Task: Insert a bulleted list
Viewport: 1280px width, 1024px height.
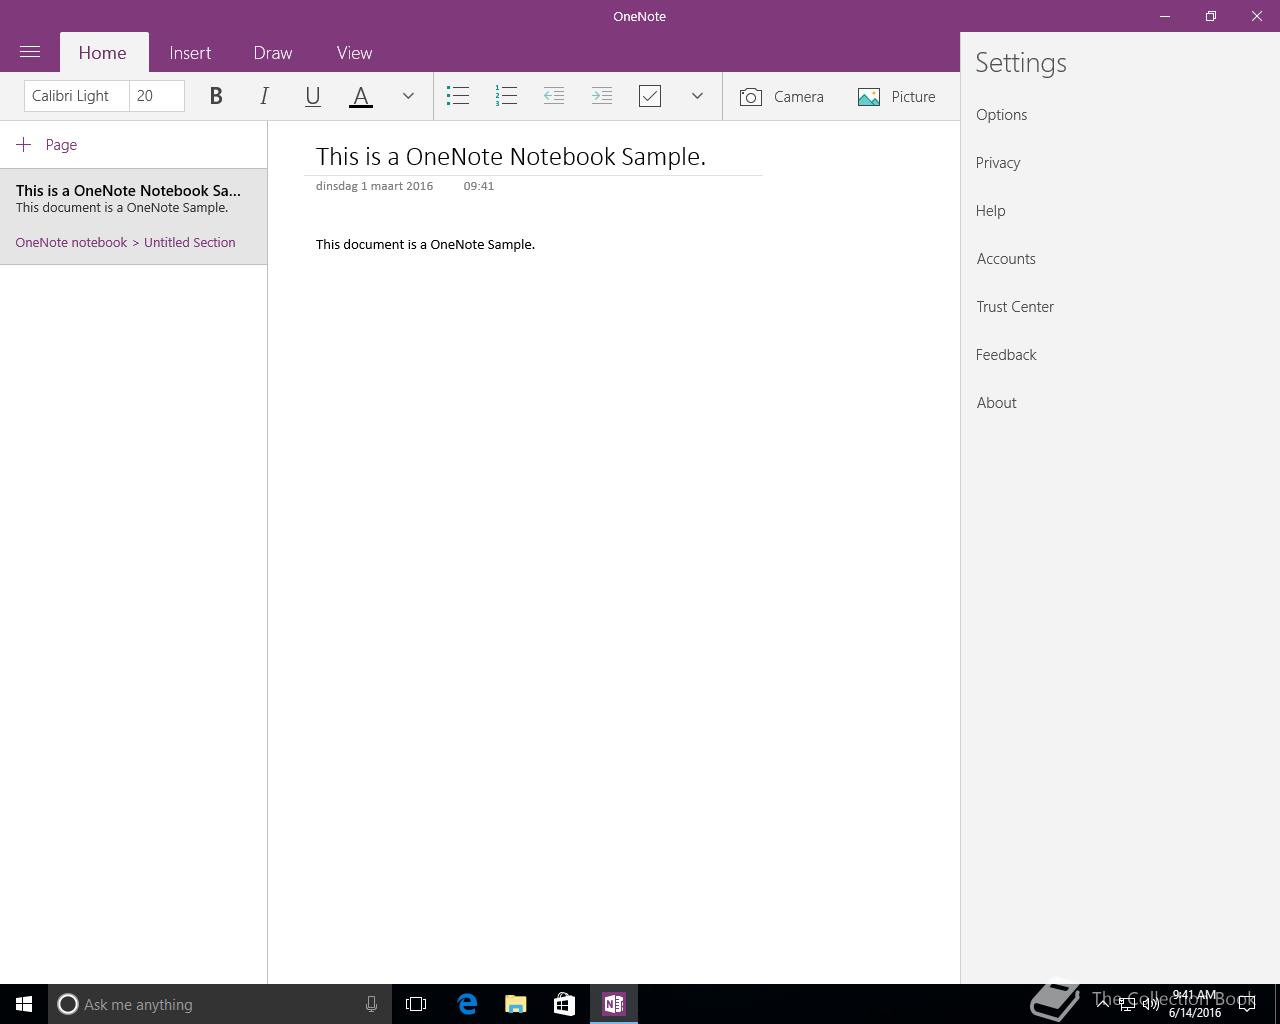Action: (x=458, y=96)
